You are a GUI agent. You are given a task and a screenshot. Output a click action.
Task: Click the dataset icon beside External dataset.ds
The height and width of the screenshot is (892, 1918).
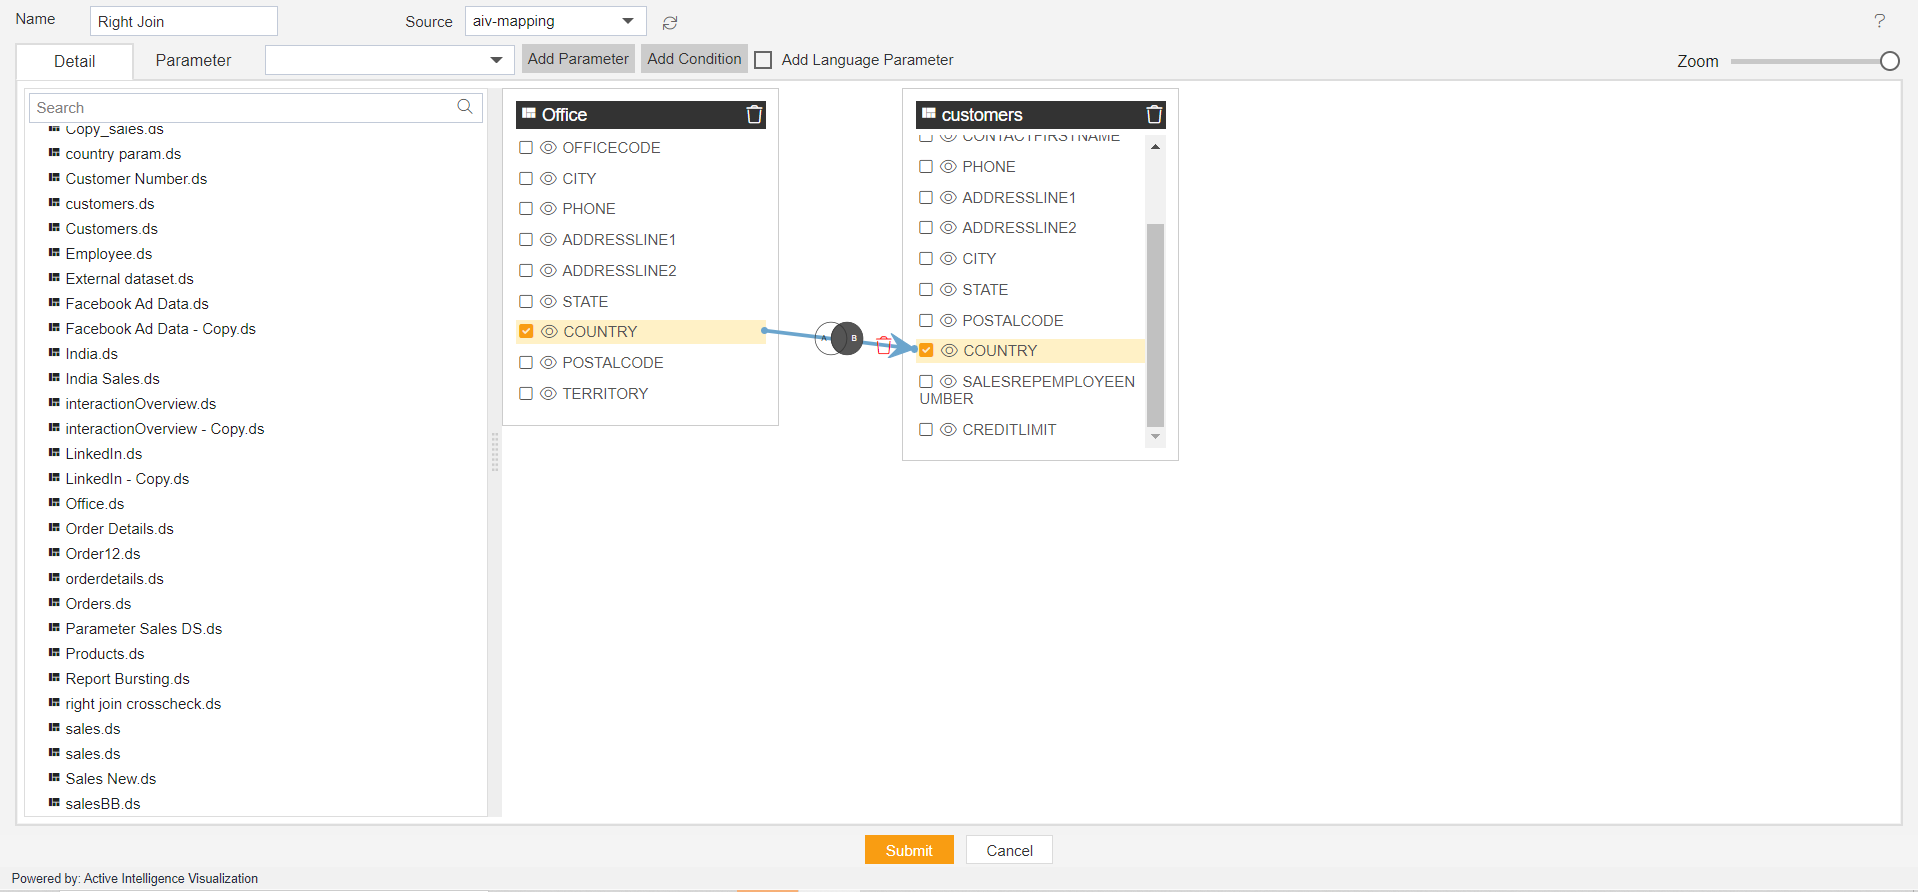(54, 278)
